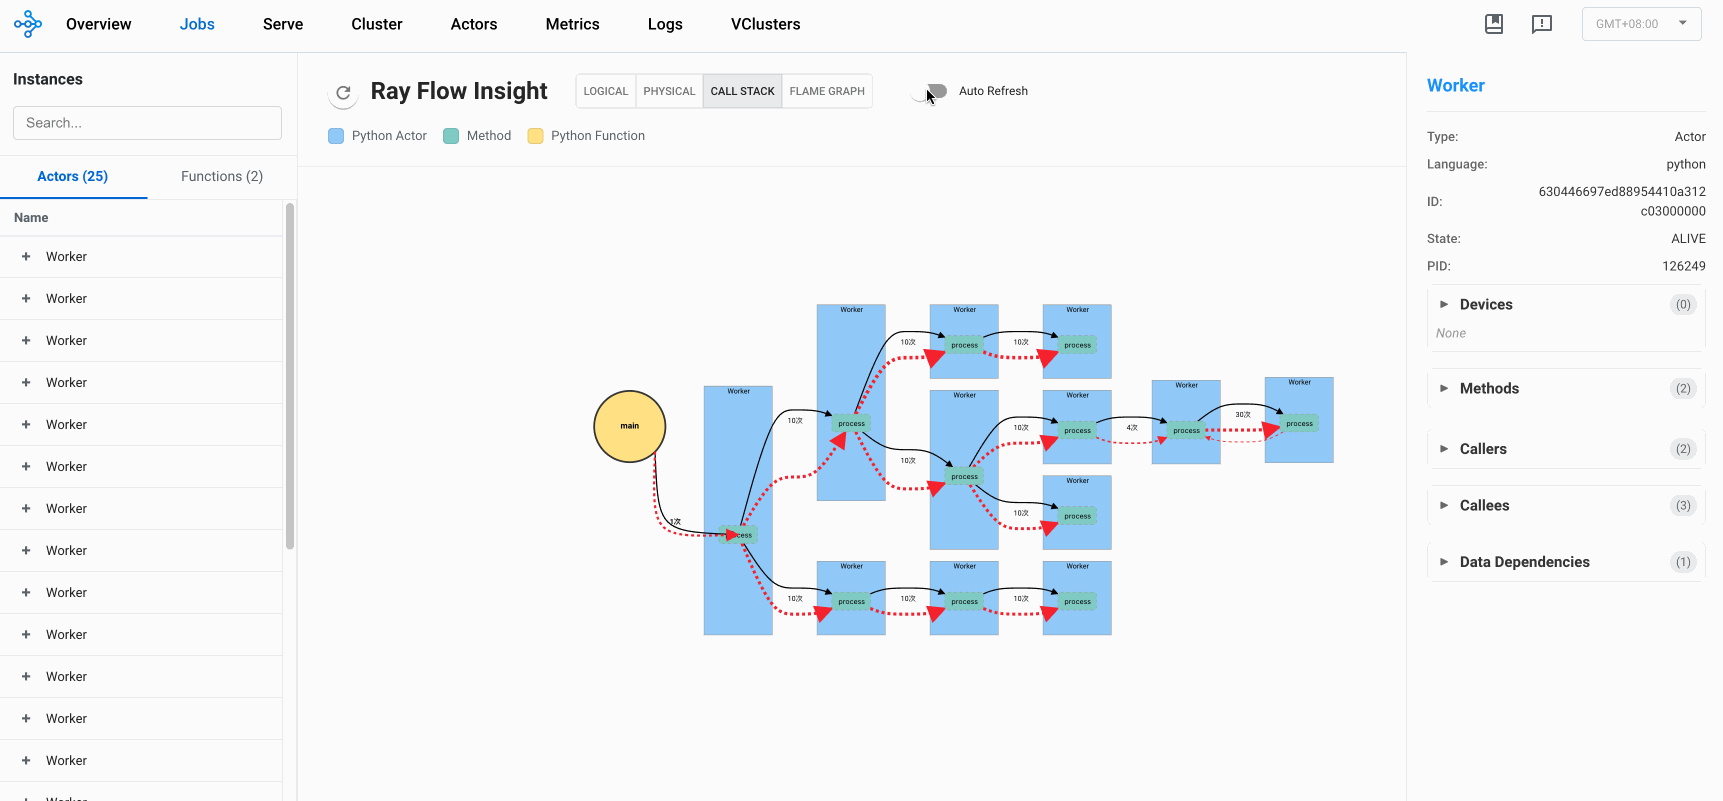
Task: Expand the Methods section
Action: [1489, 389]
